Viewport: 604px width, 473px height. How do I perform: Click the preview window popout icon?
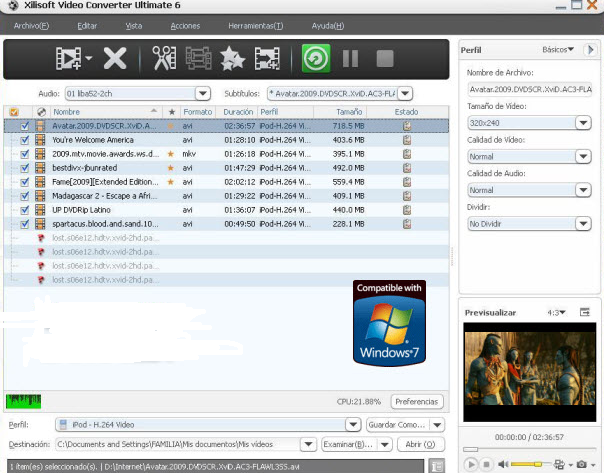(x=585, y=312)
